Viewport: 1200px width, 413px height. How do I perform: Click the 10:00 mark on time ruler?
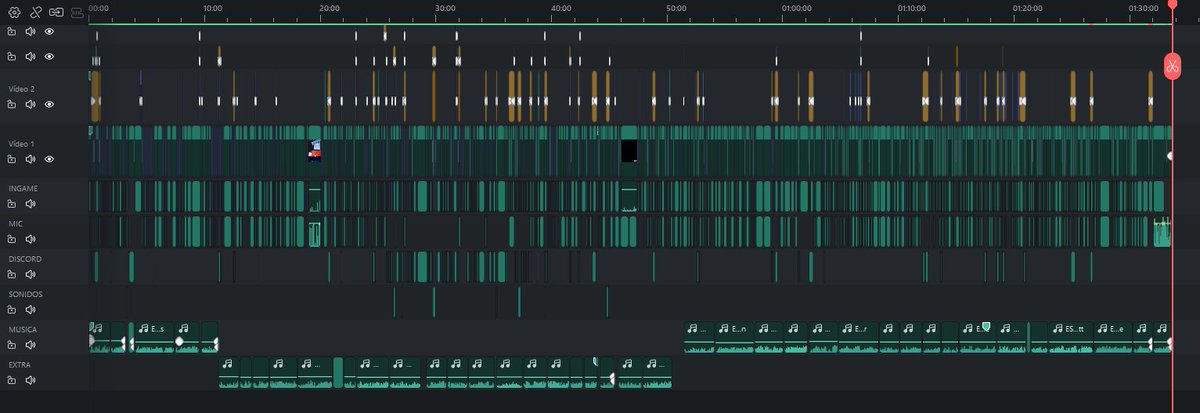click(x=212, y=8)
